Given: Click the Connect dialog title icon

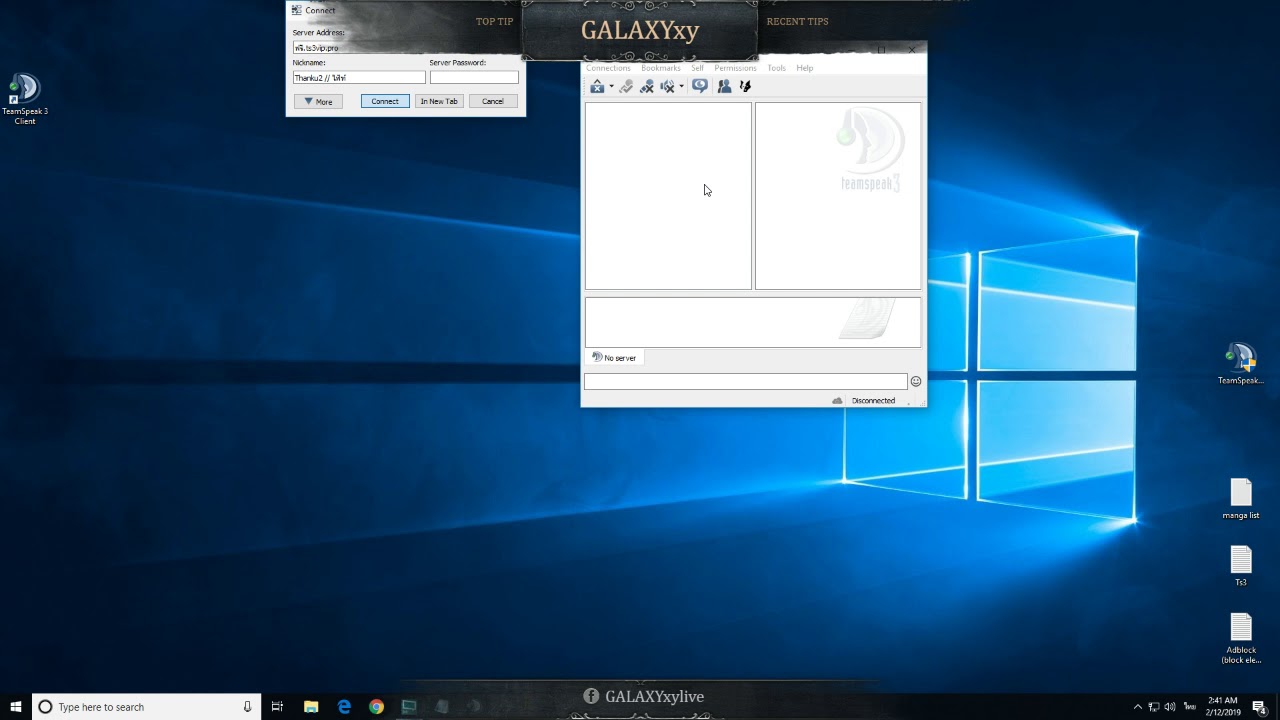Looking at the screenshot, I should pyautogui.click(x=296, y=10).
